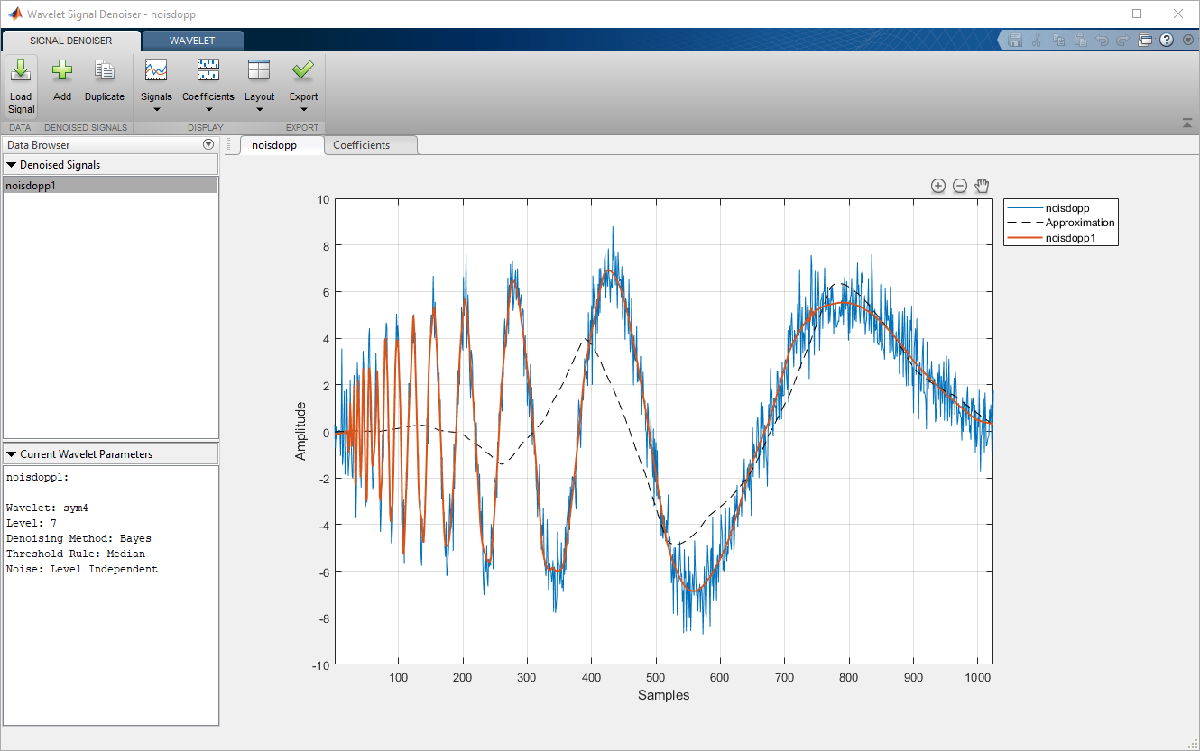Open Data Browser panel options menu
1200x751 pixels.
point(209,145)
